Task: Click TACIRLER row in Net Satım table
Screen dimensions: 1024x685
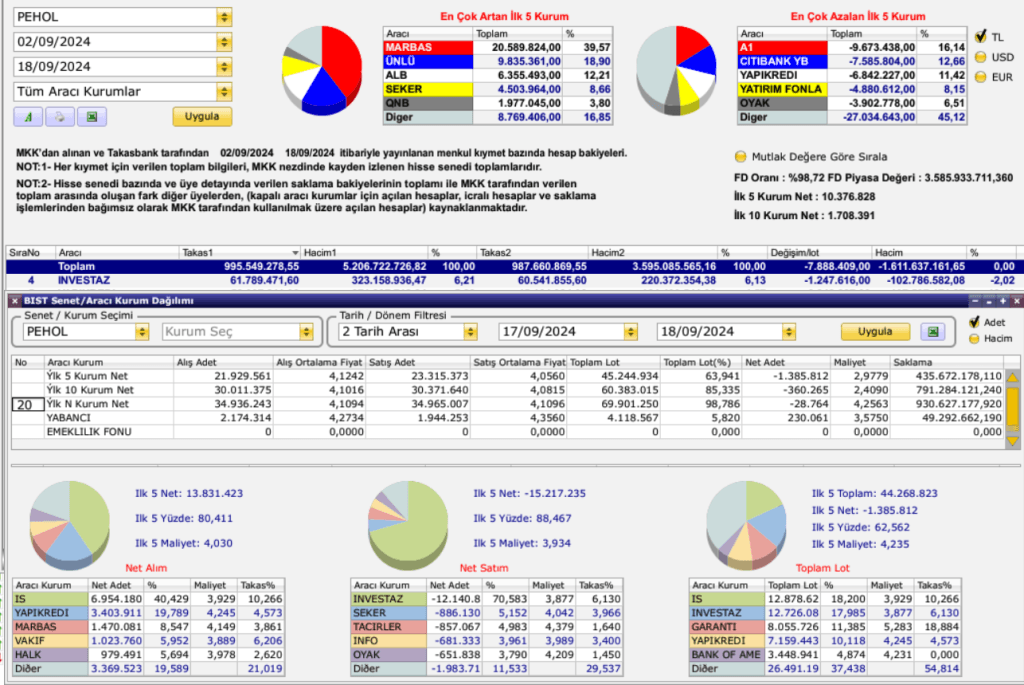Action: (487, 627)
